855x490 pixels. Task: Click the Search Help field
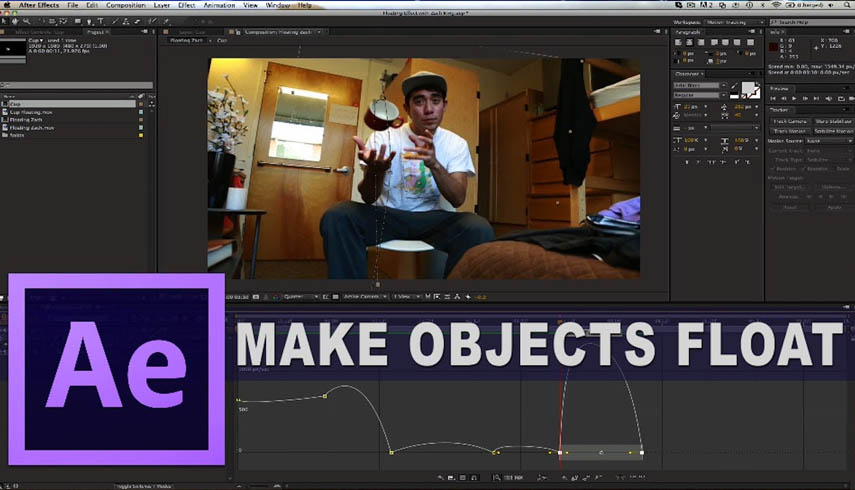pos(812,20)
